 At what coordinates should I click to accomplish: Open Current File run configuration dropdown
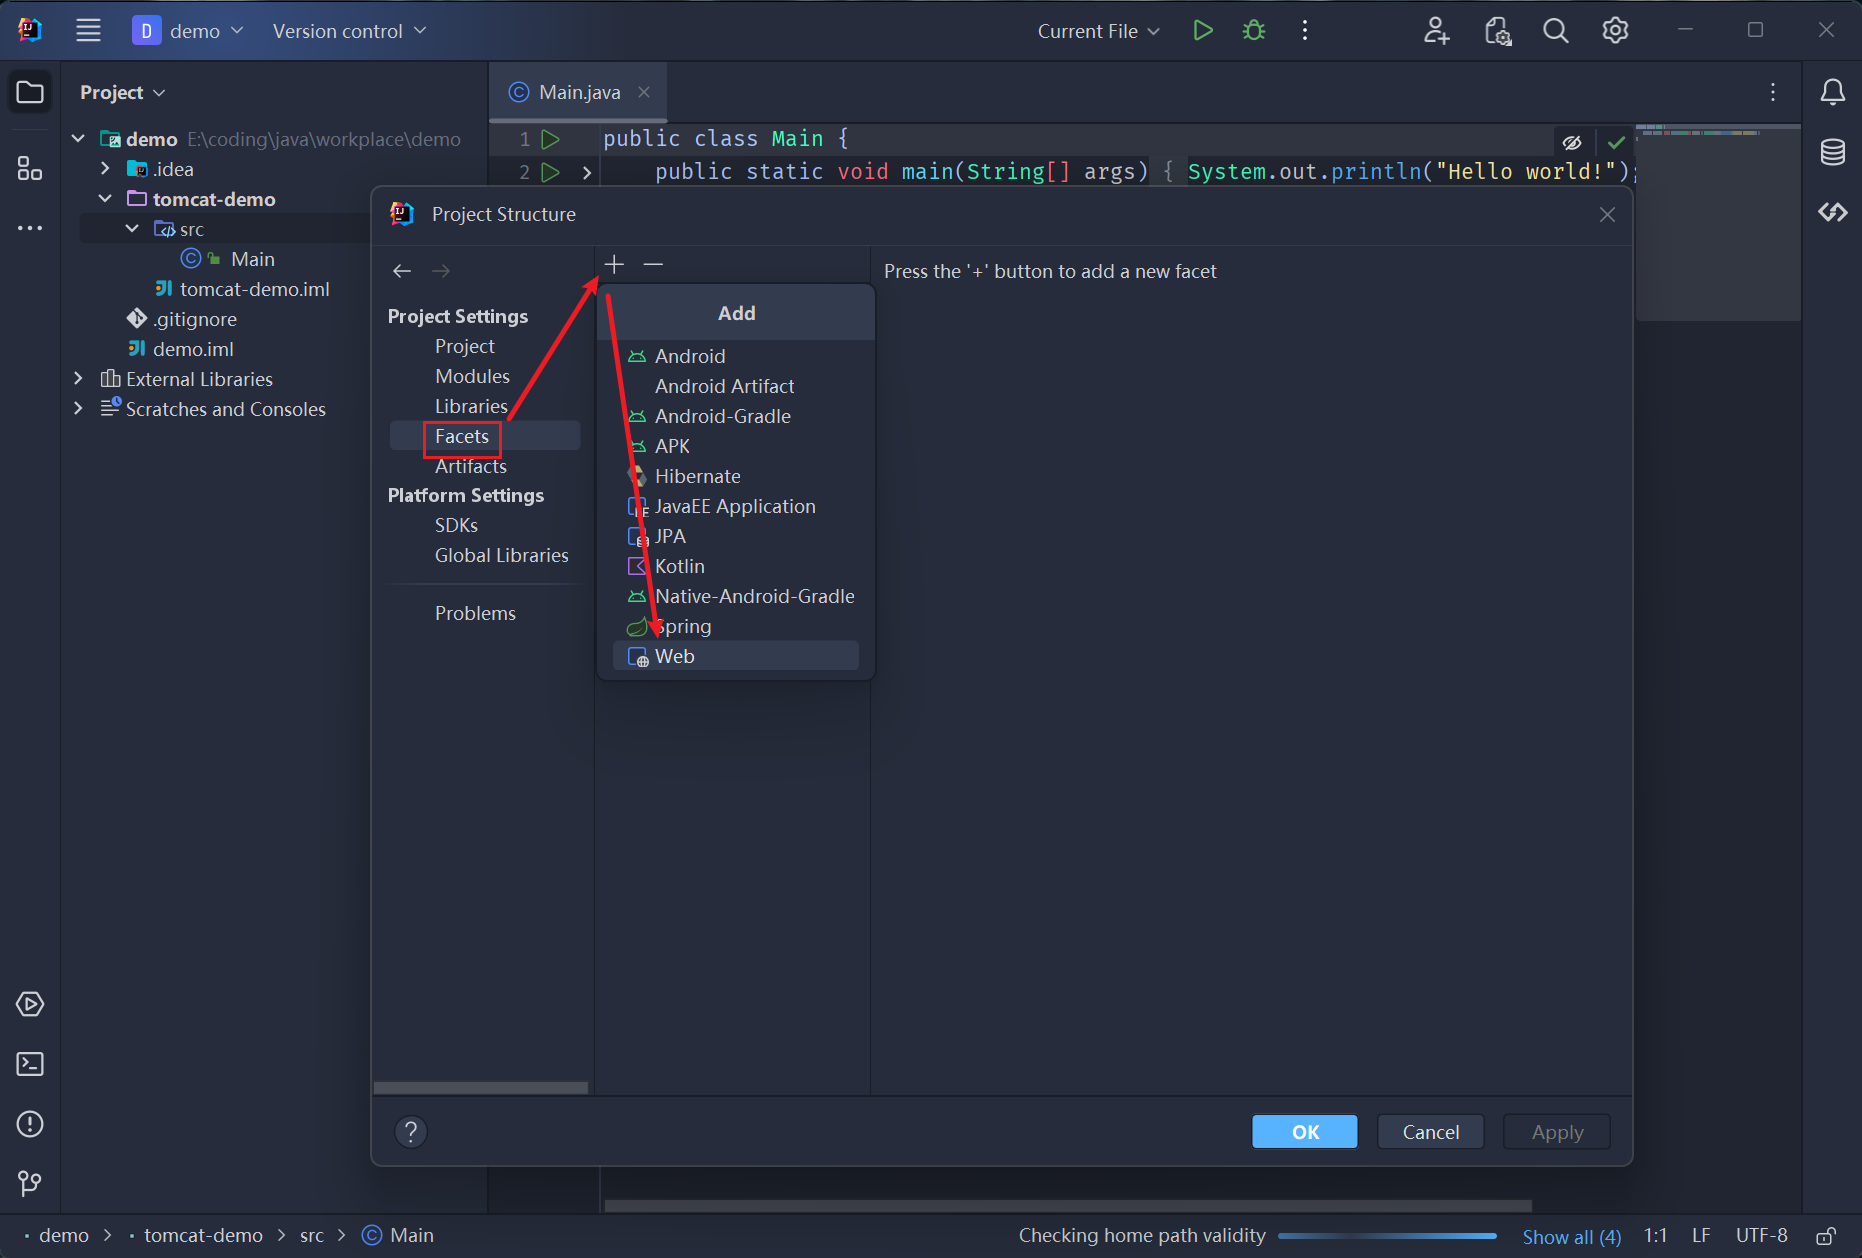click(1098, 31)
